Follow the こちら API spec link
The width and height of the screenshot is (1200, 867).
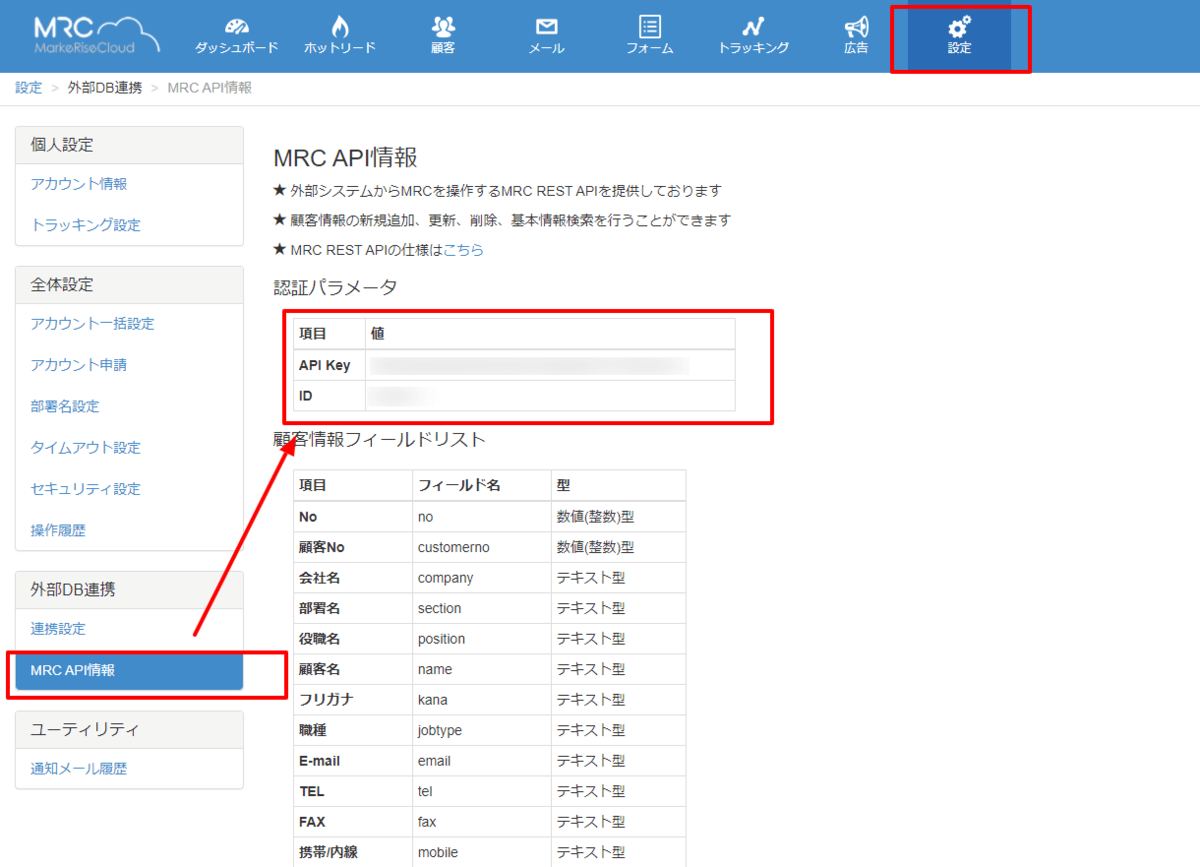click(x=463, y=250)
